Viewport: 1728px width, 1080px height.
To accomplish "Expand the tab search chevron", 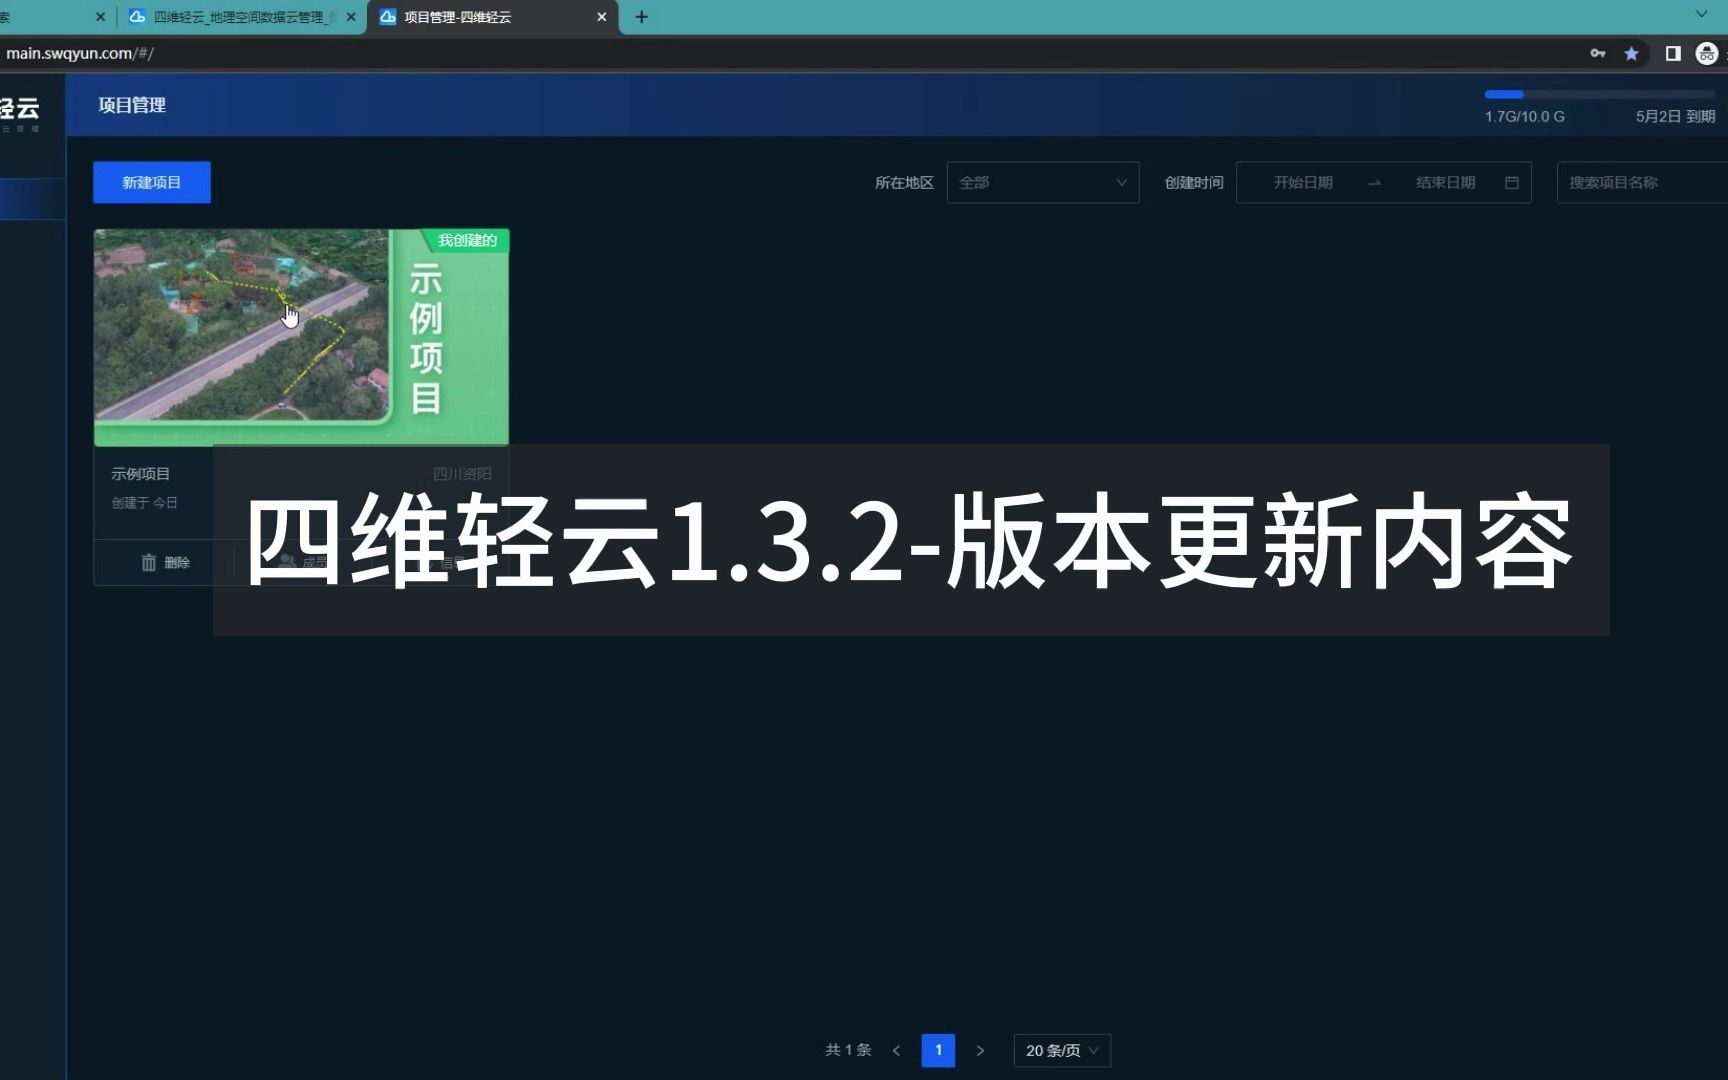I will click(1702, 14).
